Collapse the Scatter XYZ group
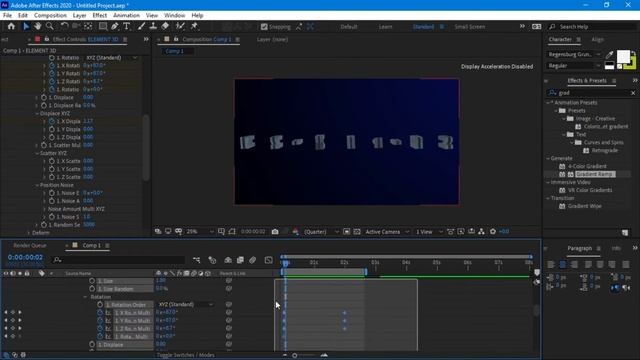Image resolution: width=640 pixels, height=360 pixels. 37,153
